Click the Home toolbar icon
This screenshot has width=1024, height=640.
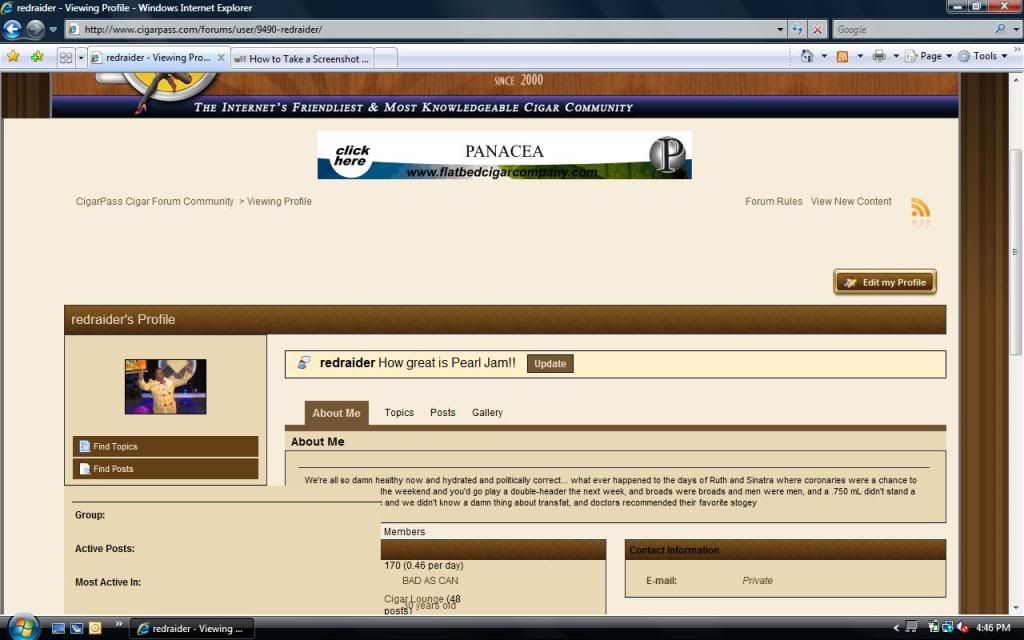click(x=807, y=56)
